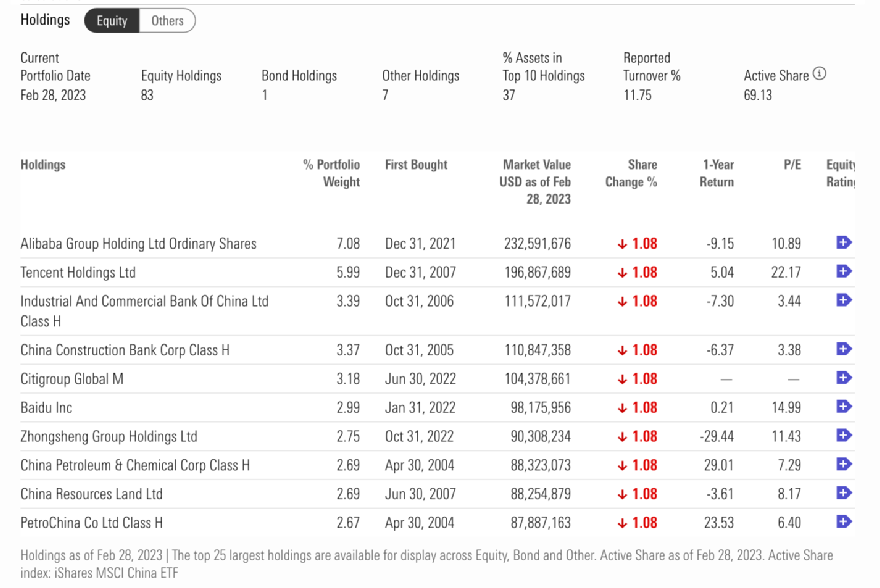Open equity rating icon for PetroChina Class H
The height and width of the screenshot is (588, 880).
point(843,522)
